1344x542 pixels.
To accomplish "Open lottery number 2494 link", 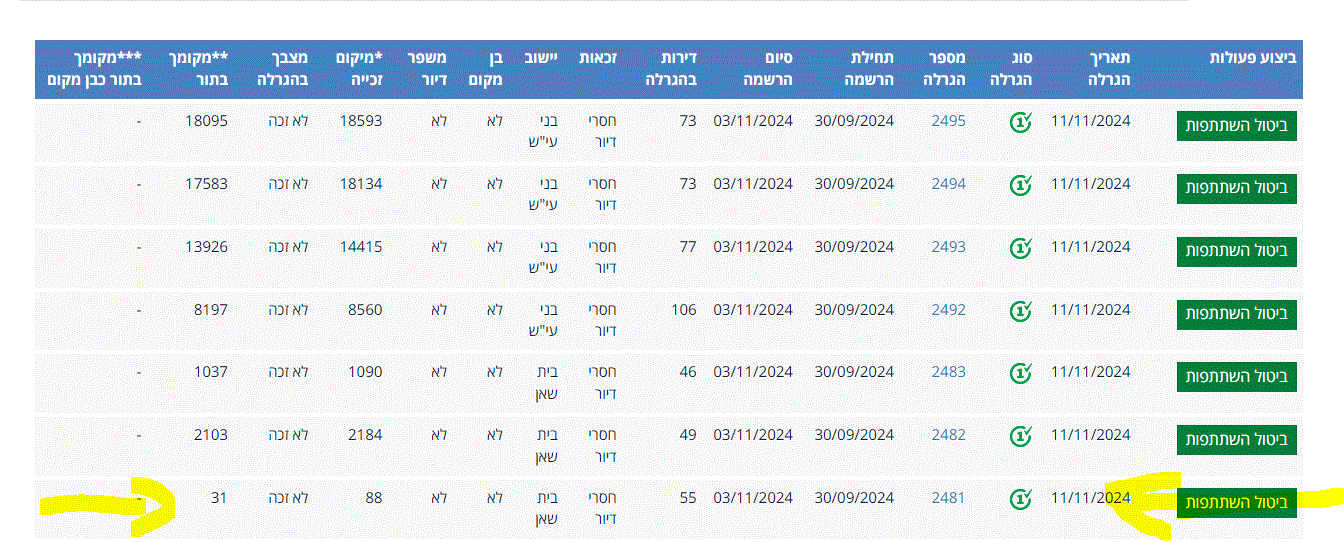I will [x=948, y=184].
